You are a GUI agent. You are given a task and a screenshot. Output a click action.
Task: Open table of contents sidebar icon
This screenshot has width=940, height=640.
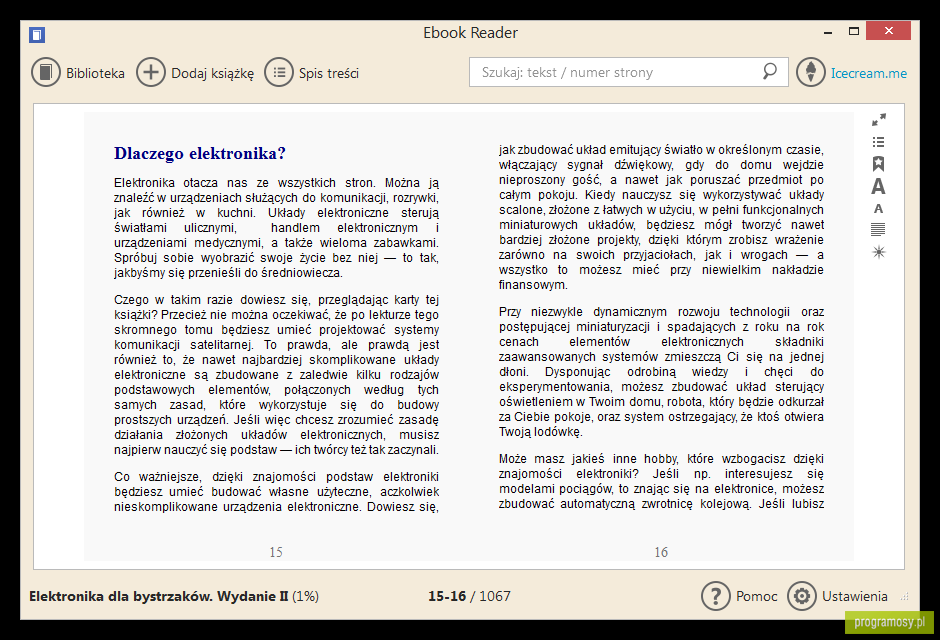878,142
